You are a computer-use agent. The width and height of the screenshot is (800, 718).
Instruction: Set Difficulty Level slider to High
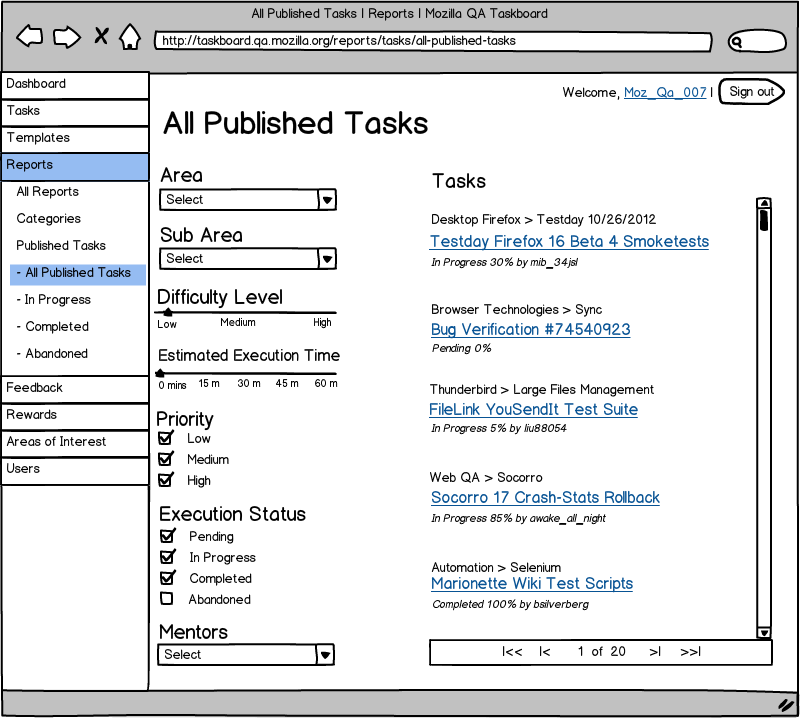click(x=322, y=312)
